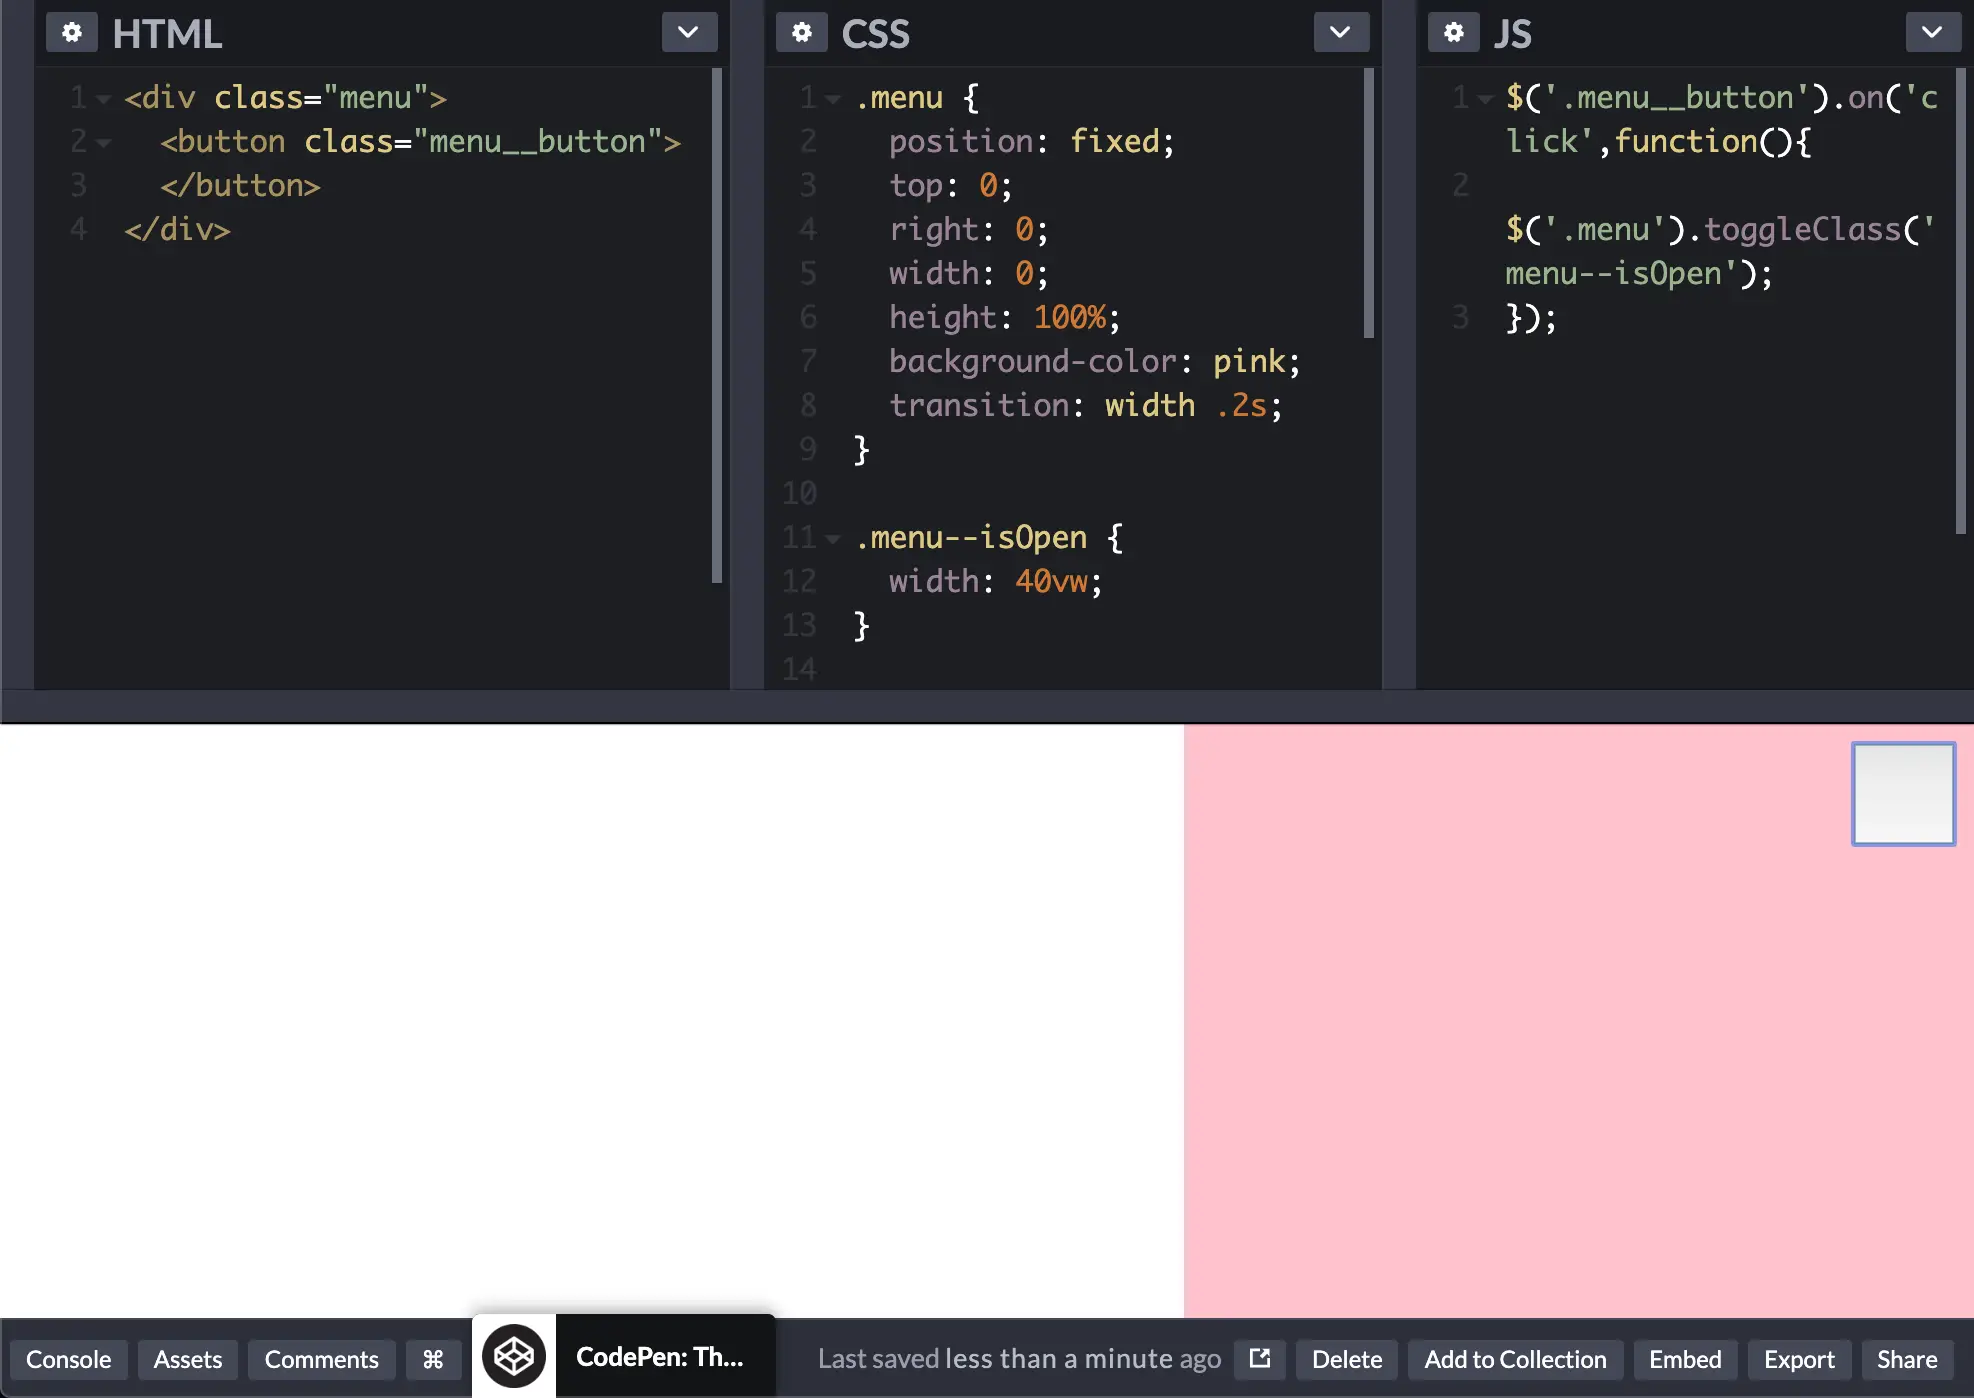This screenshot has height=1398, width=1974.
Task: Open the HTML editor settings gear
Action: pyautogui.click(x=72, y=33)
